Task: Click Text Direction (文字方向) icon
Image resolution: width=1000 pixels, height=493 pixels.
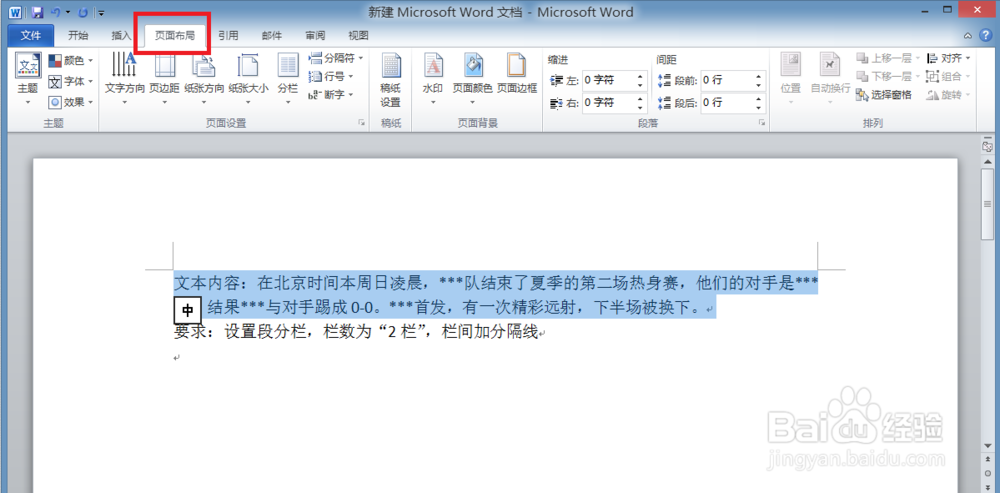Action: pyautogui.click(x=124, y=66)
